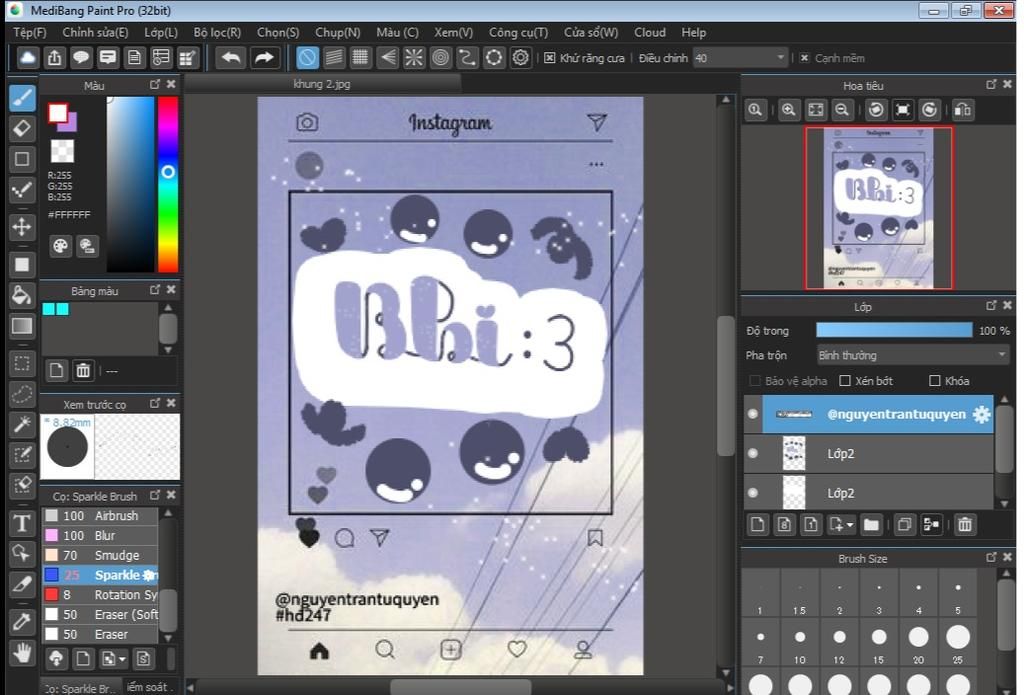The image size is (1024, 695).
Task: Flip view in the Navigator panel
Action: point(963,110)
